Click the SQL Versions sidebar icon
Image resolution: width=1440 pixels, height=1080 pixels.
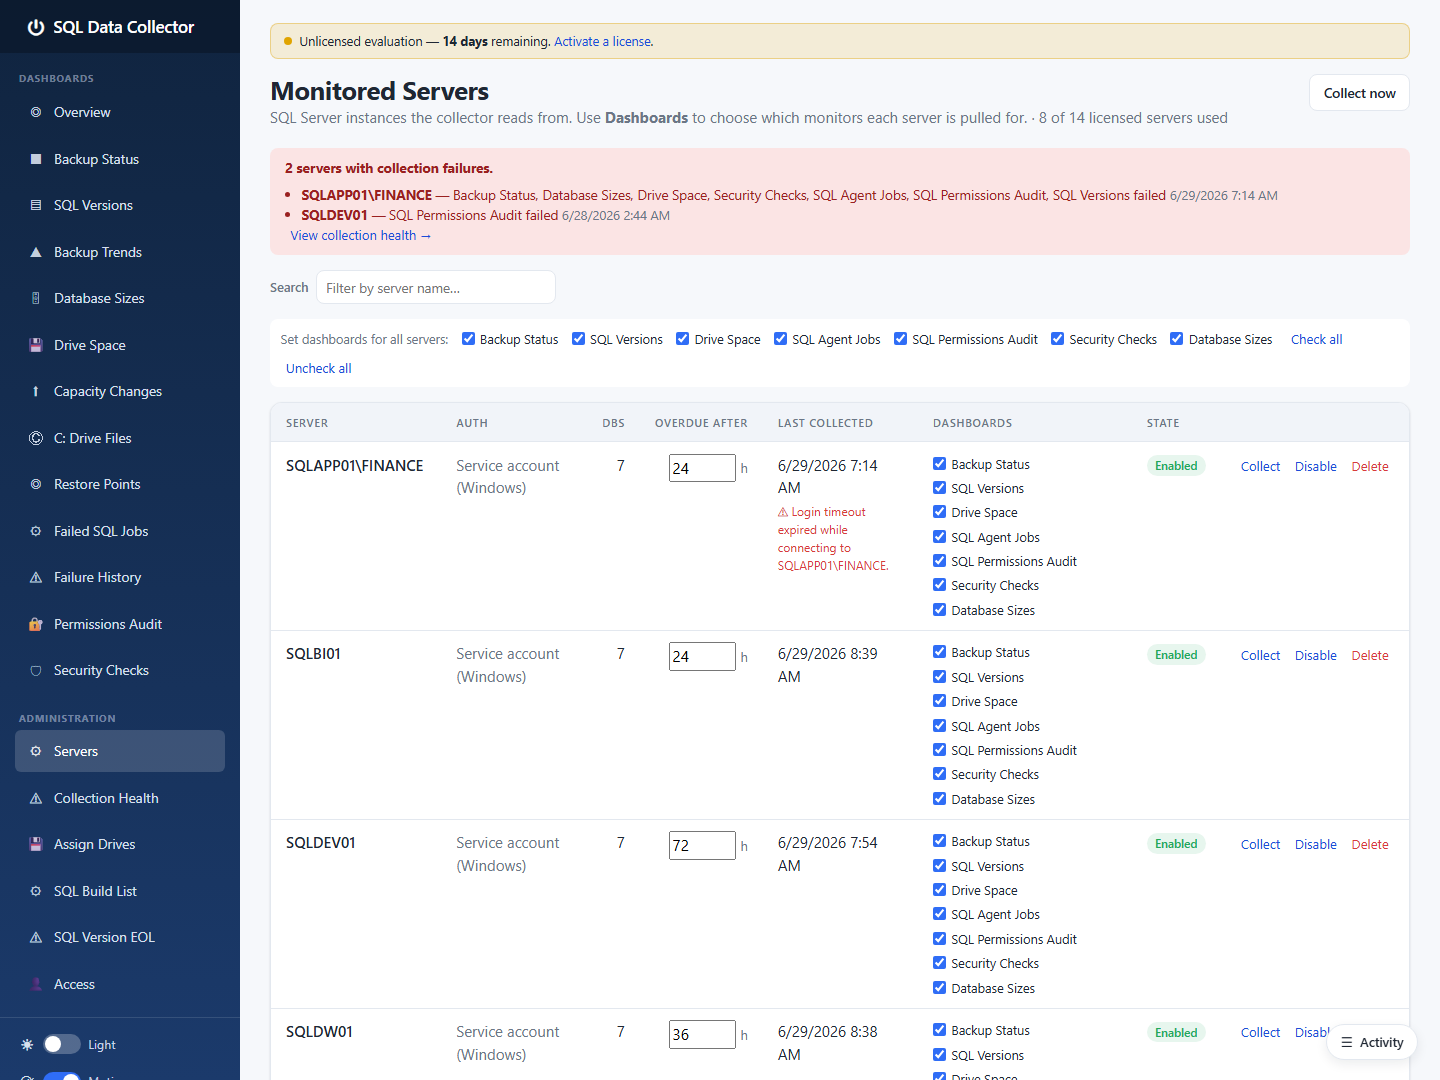point(36,206)
